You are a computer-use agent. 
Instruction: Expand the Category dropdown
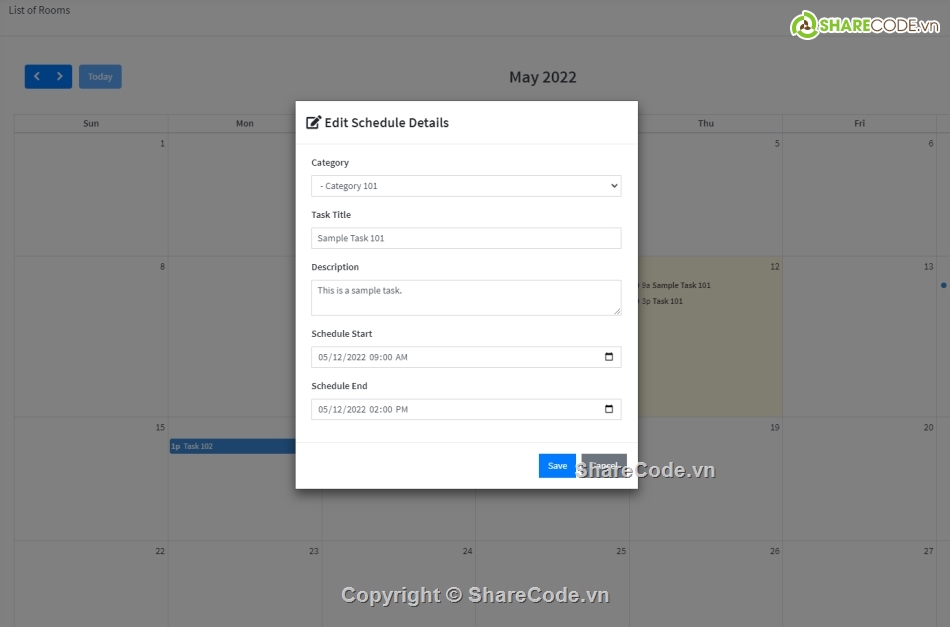coord(466,186)
